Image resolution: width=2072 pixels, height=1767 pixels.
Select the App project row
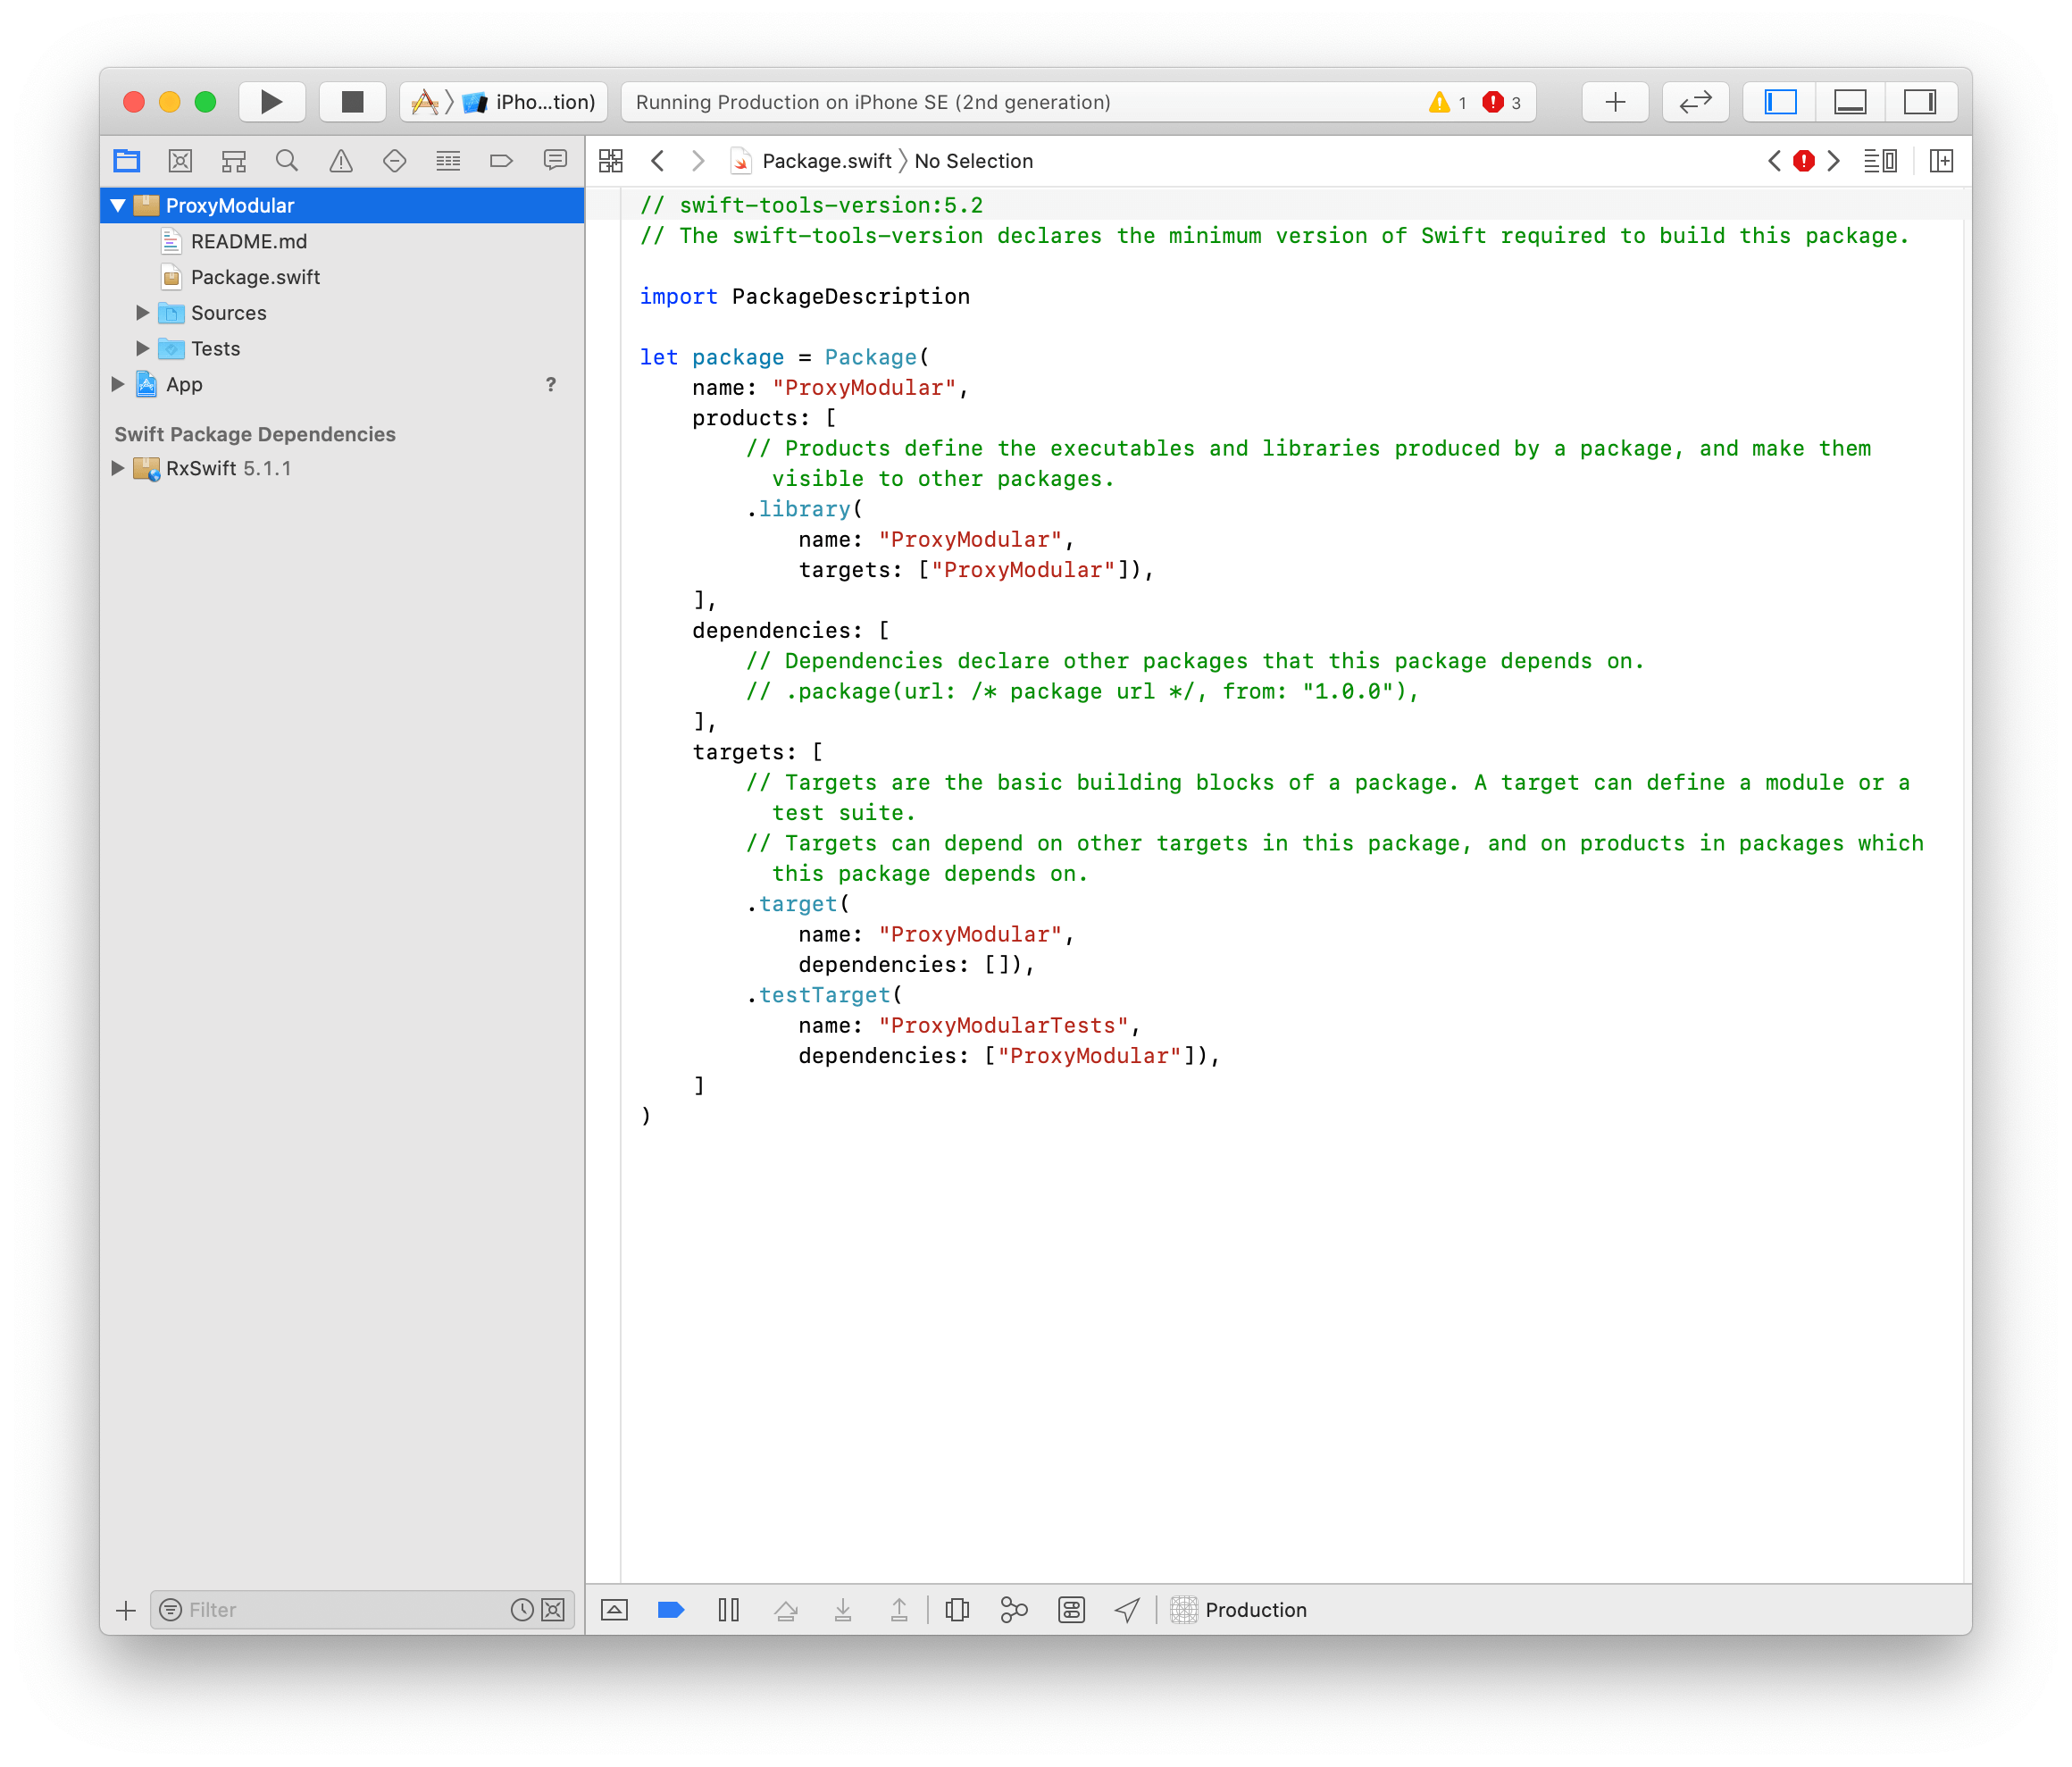tap(342, 384)
